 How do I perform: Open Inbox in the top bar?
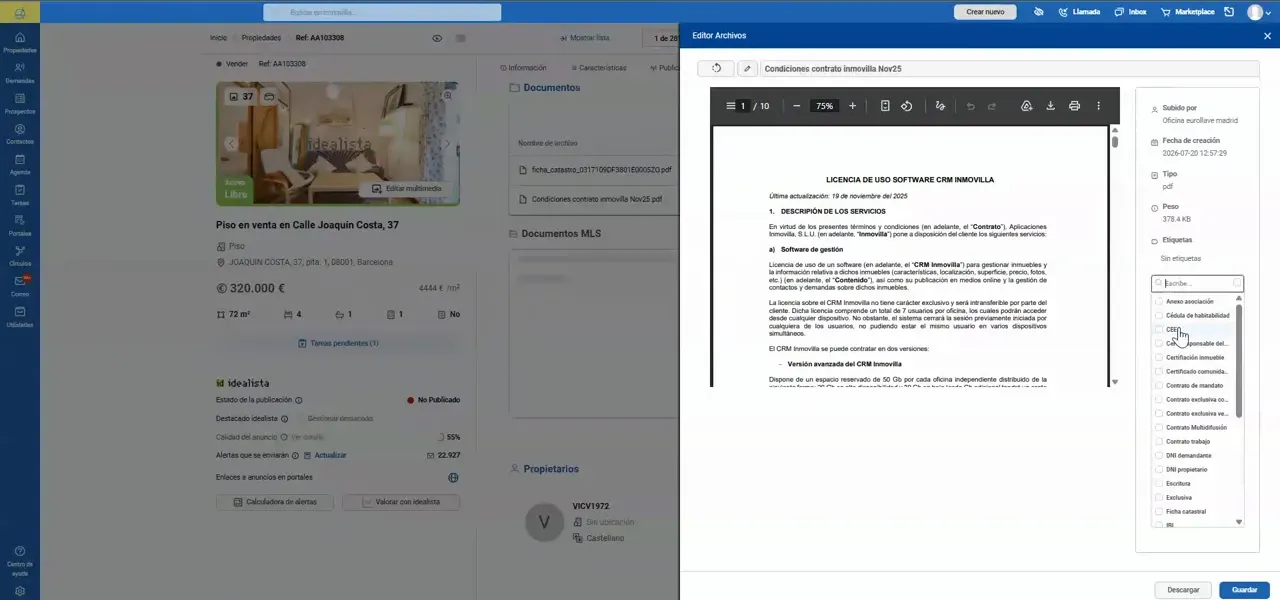coord(1130,12)
